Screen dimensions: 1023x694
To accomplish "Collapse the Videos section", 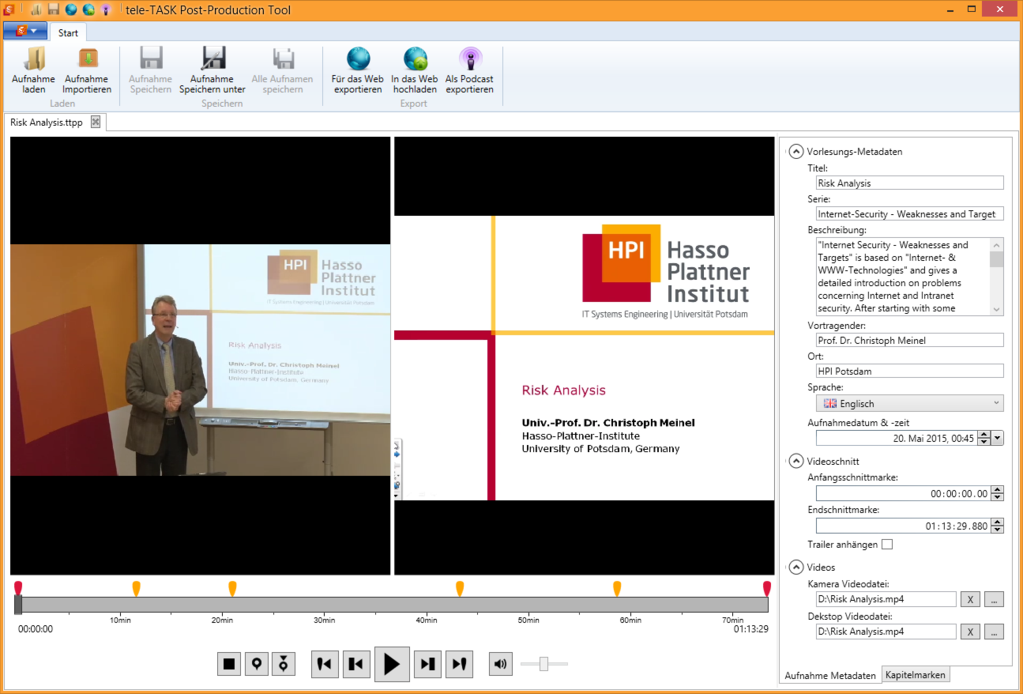I will click(796, 567).
